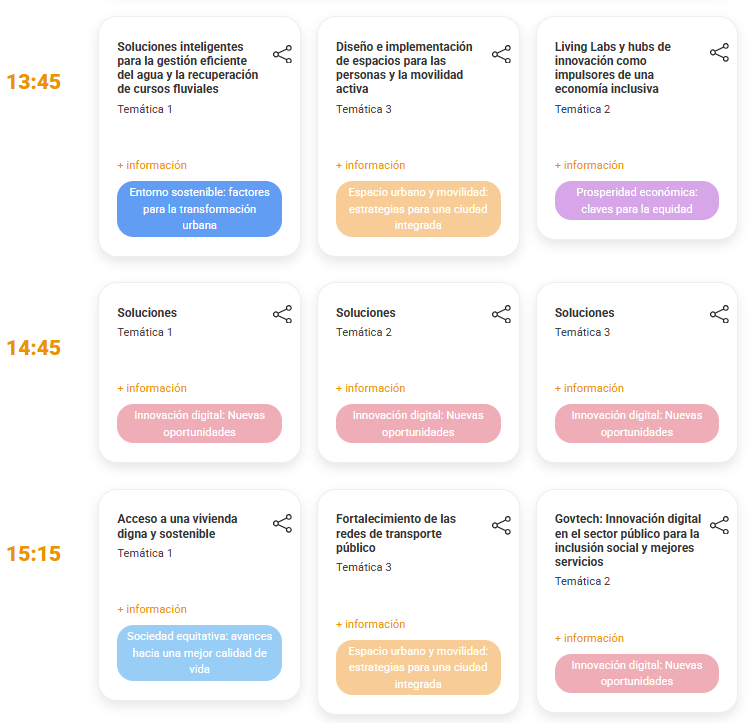Select the blue Entorno sostenible tag
This screenshot has width=752, height=723.
tap(200, 209)
